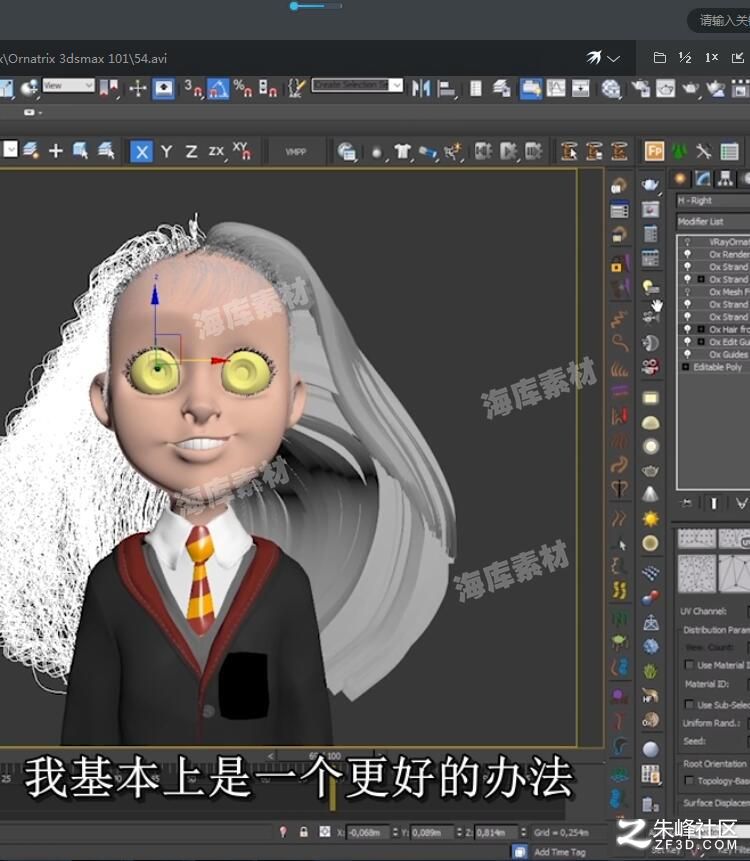The height and width of the screenshot is (861, 750).
Task: Click Show End Result toggle under stack
Action: [x=714, y=504]
